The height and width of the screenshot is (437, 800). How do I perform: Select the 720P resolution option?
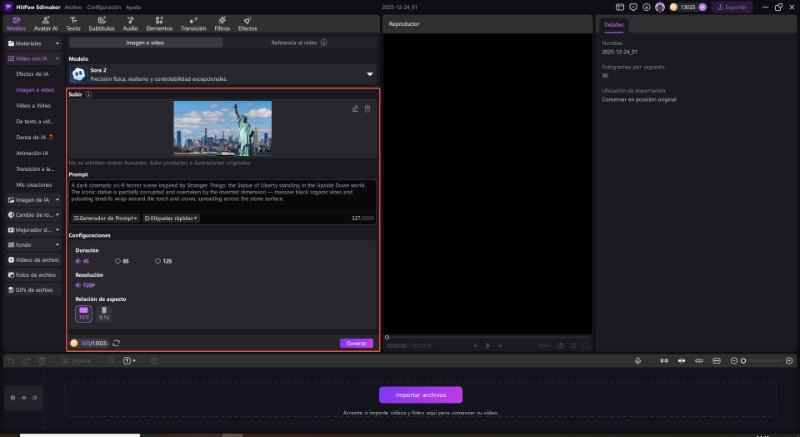click(x=85, y=285)
